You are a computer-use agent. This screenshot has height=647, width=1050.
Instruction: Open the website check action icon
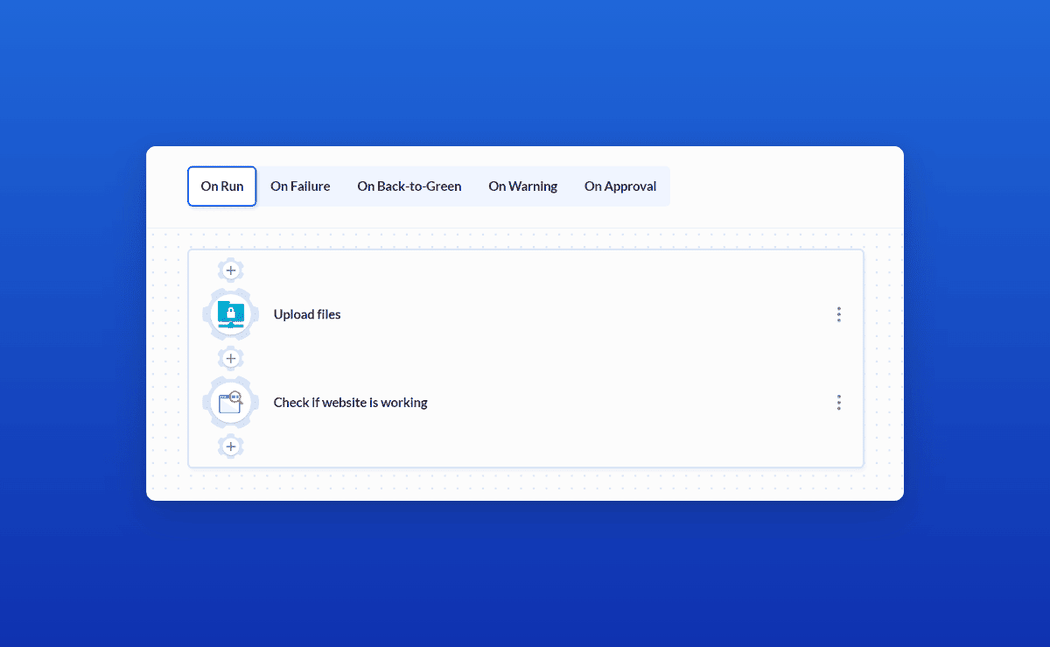pyautogui.click(x=230, y=403)
